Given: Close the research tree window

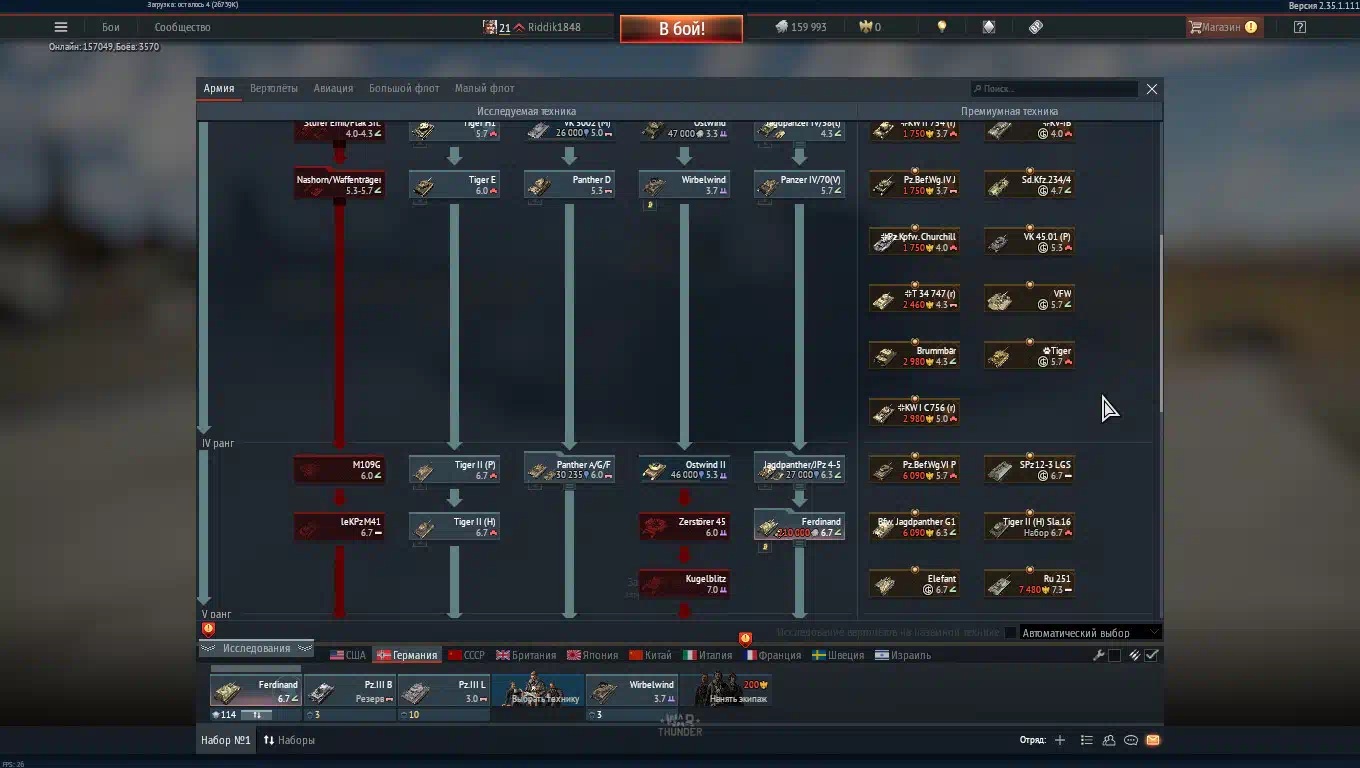Looking at the screenshot, I should 1152,89.
